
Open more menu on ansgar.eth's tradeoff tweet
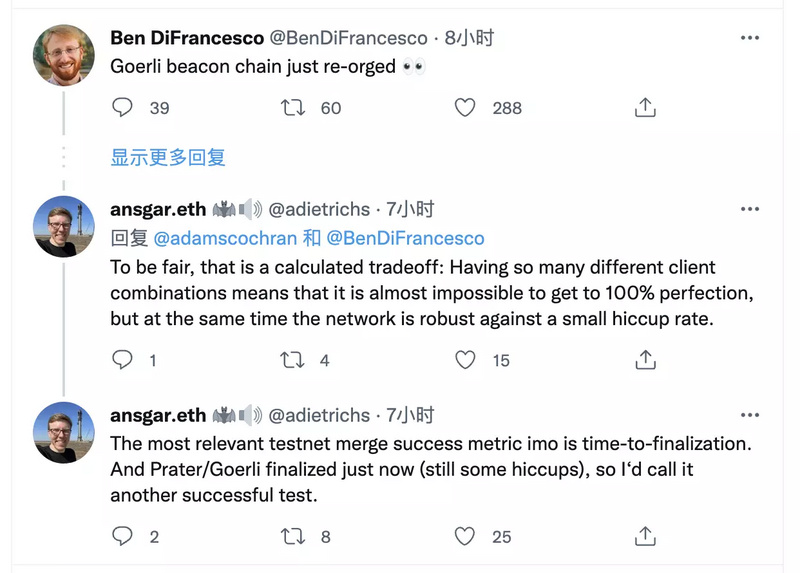pos(750,210)
